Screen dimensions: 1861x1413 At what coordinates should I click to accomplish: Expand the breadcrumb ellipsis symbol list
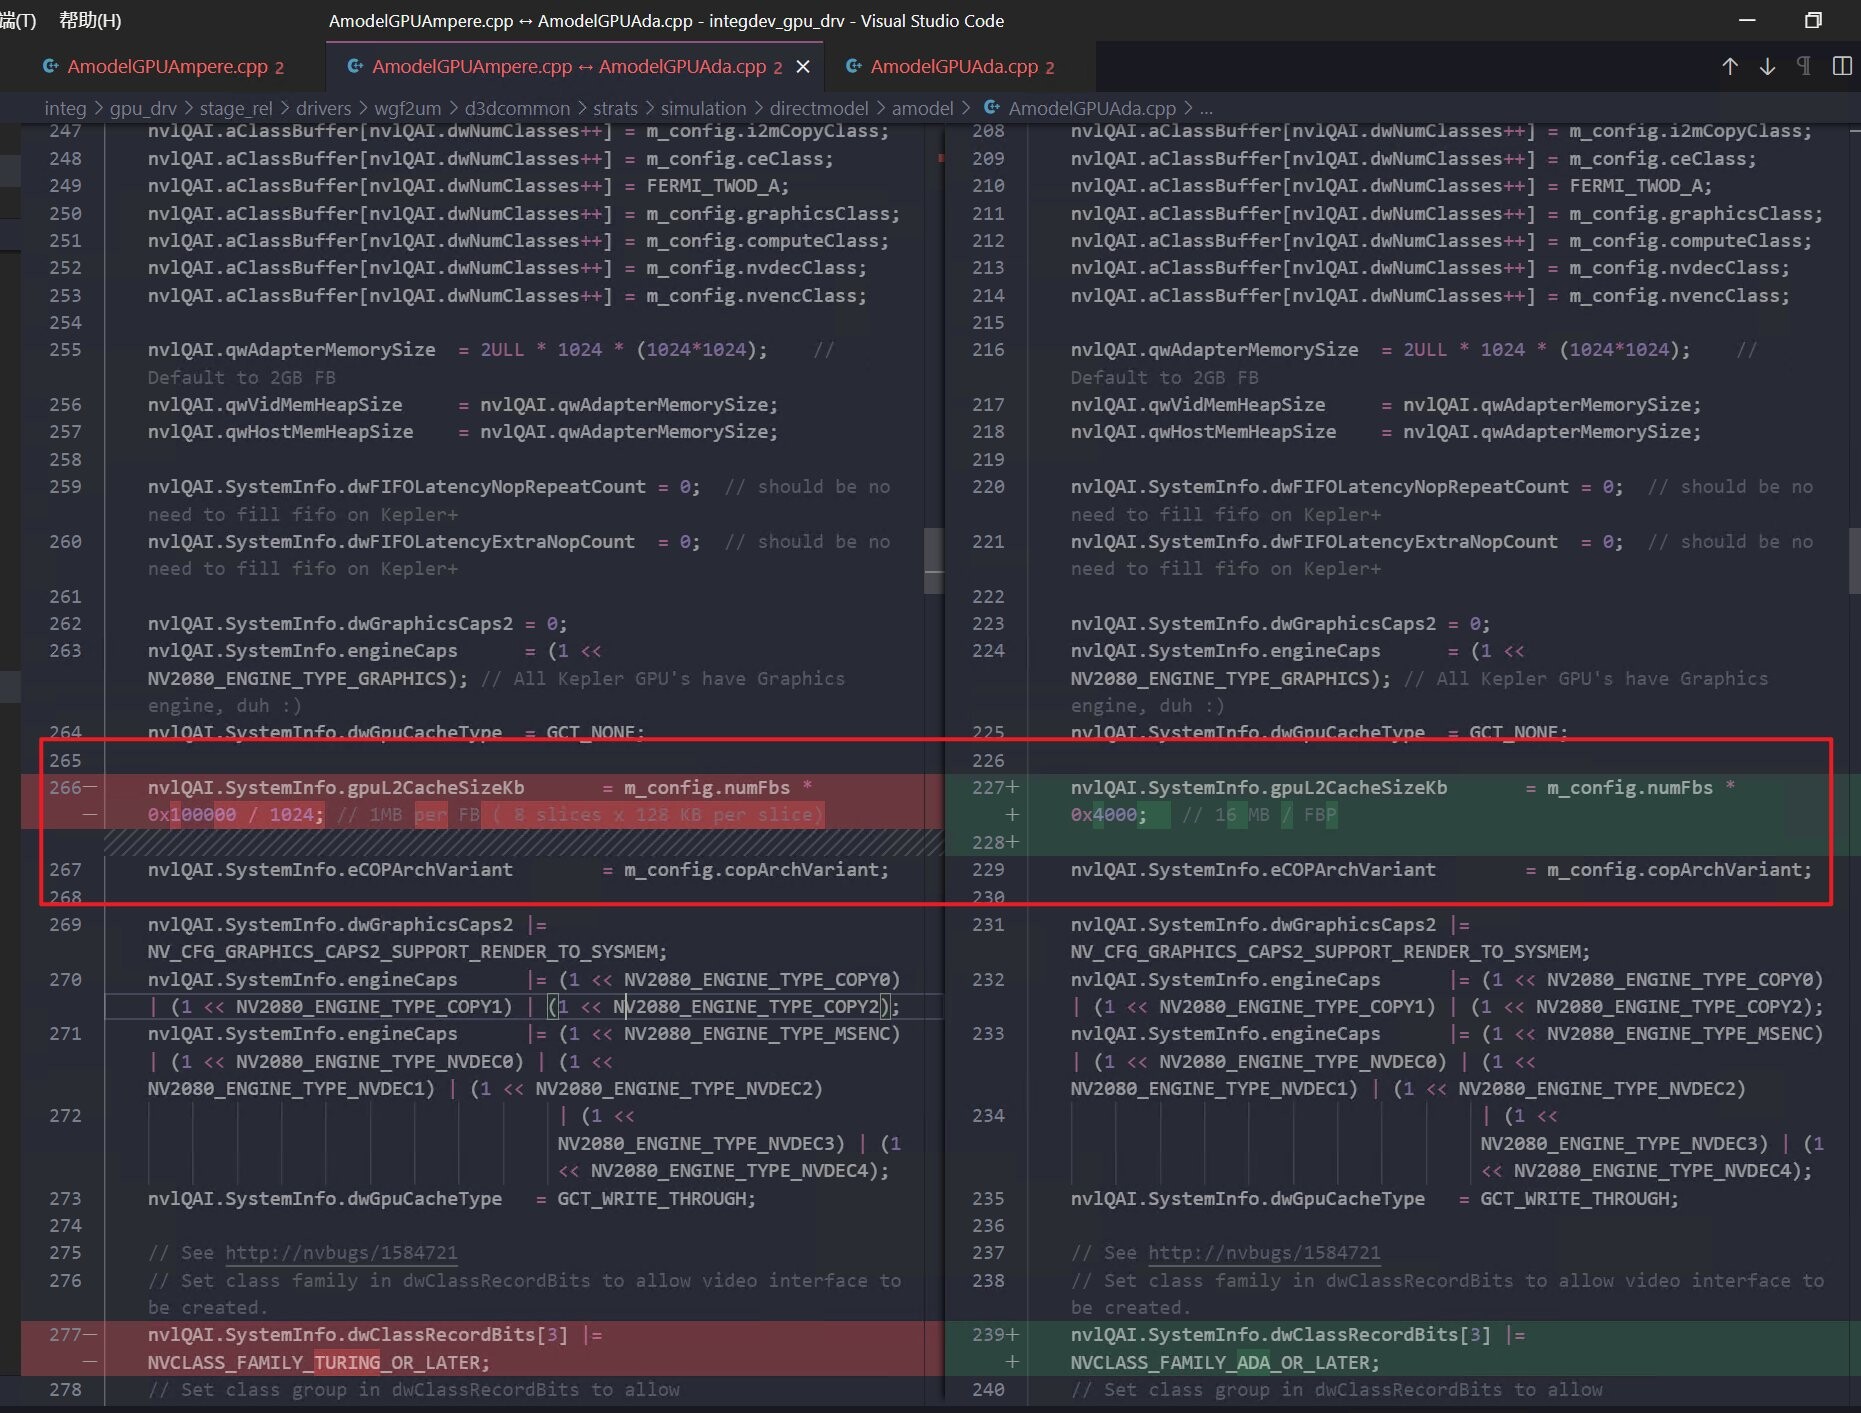pos(1205,108)
